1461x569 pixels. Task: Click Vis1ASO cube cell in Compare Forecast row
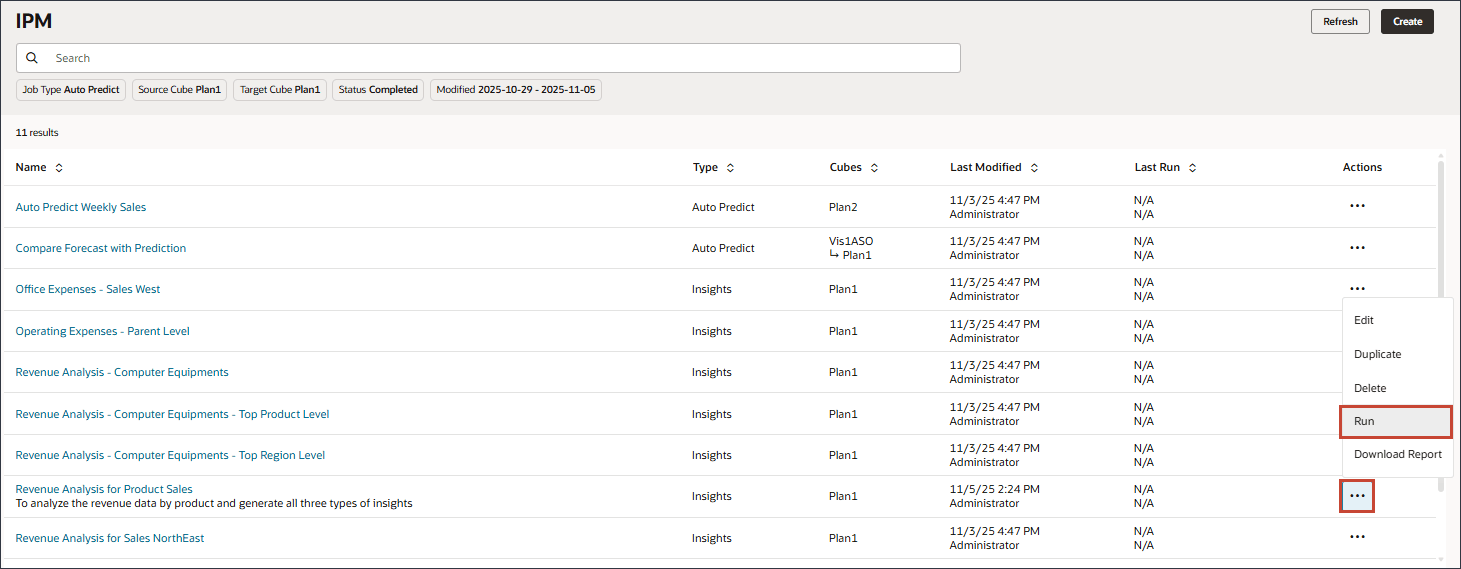[x=851, y=241]
